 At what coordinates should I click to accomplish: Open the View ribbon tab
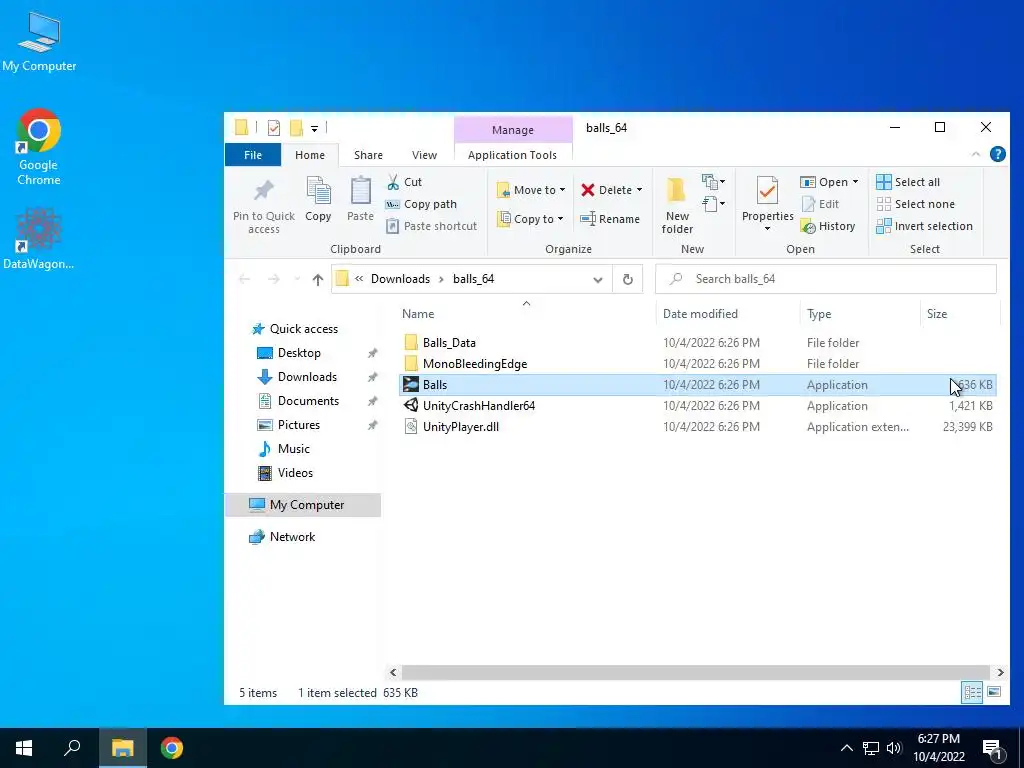(x=424, y=155)
